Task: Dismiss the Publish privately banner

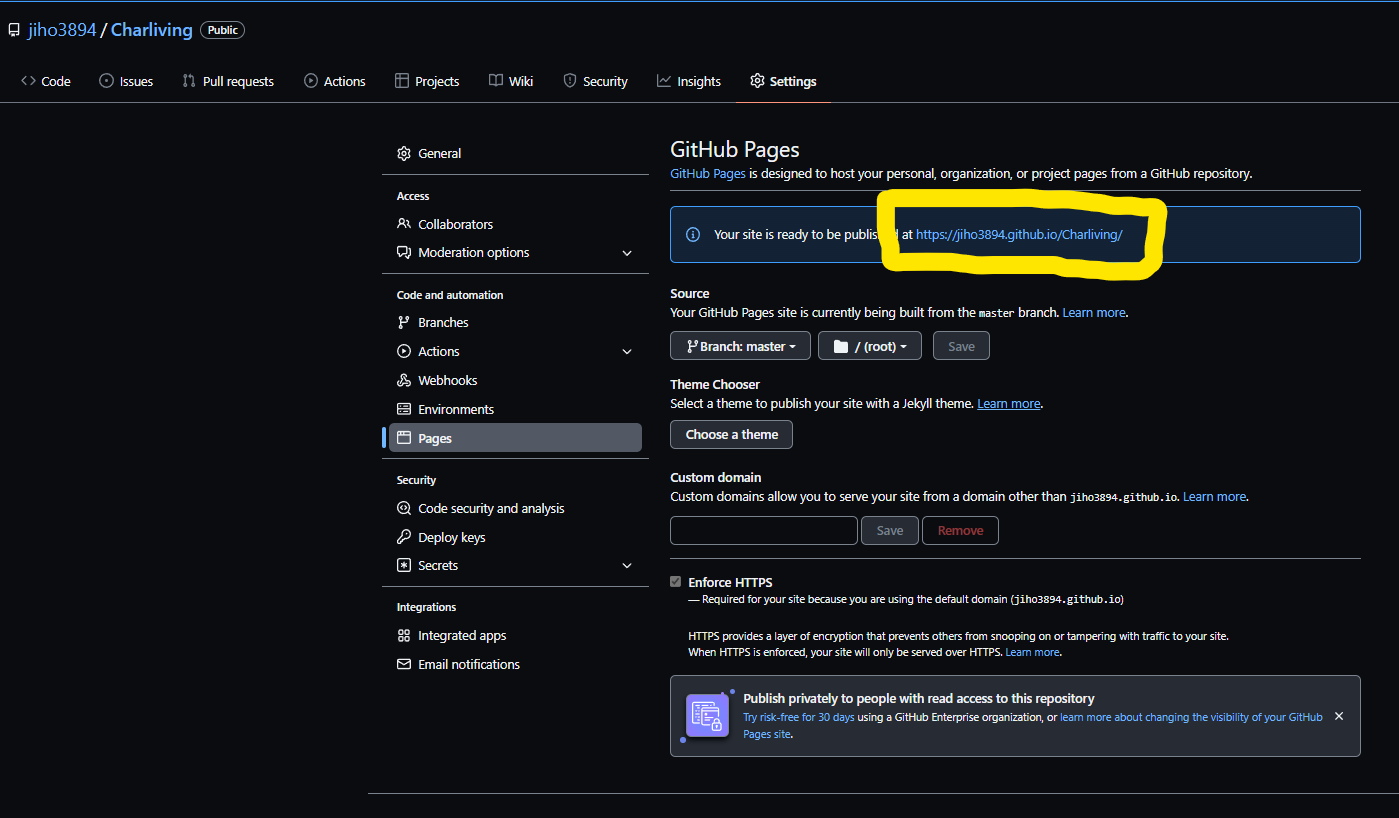Action: [1339, 716]
